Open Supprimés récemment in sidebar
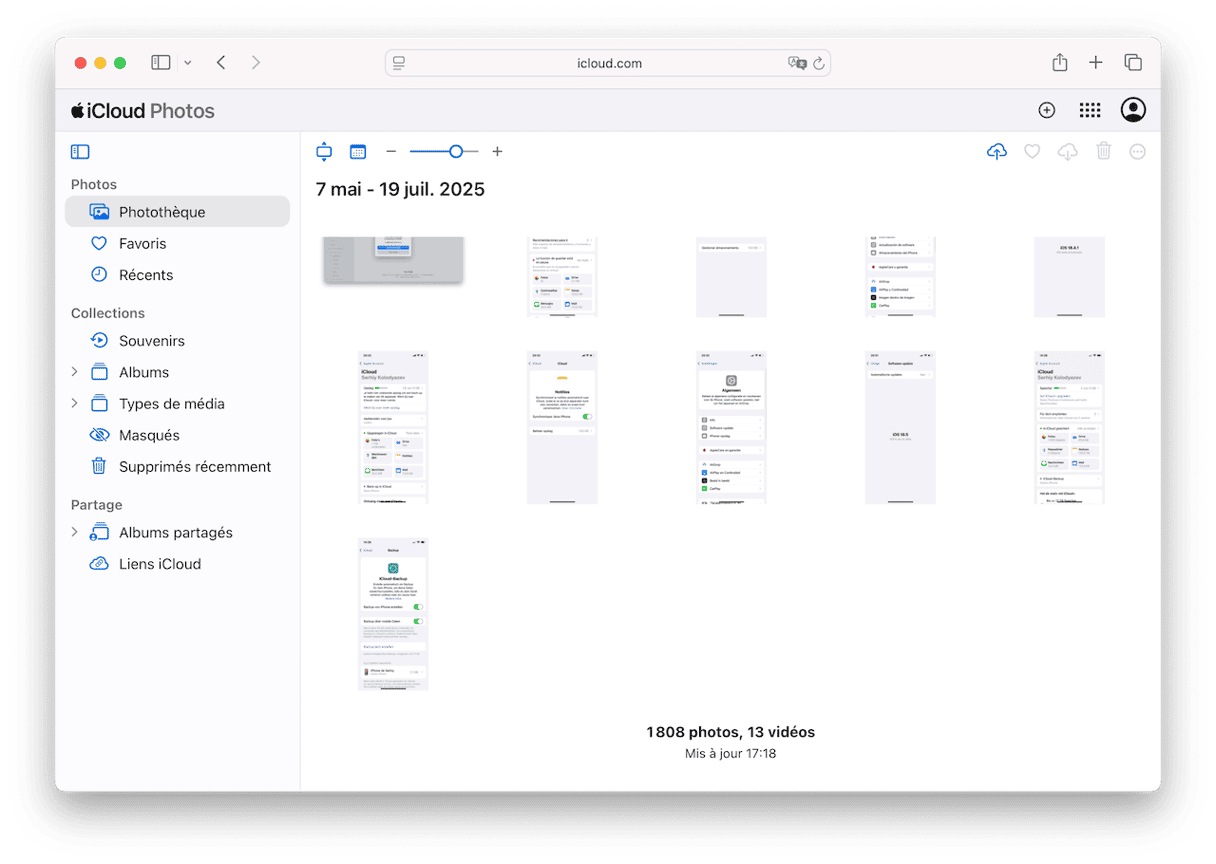This screenshot has width=1216, height=864. (x=194, y=467)
